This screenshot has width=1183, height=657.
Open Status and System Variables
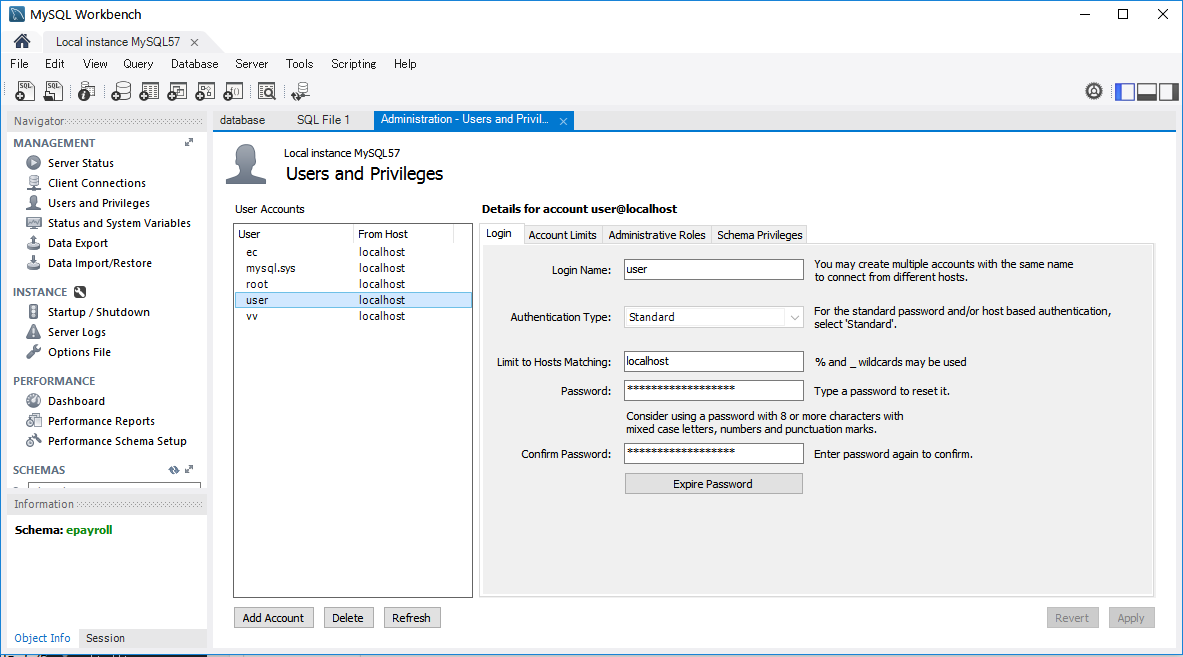[x=119, y=223]
